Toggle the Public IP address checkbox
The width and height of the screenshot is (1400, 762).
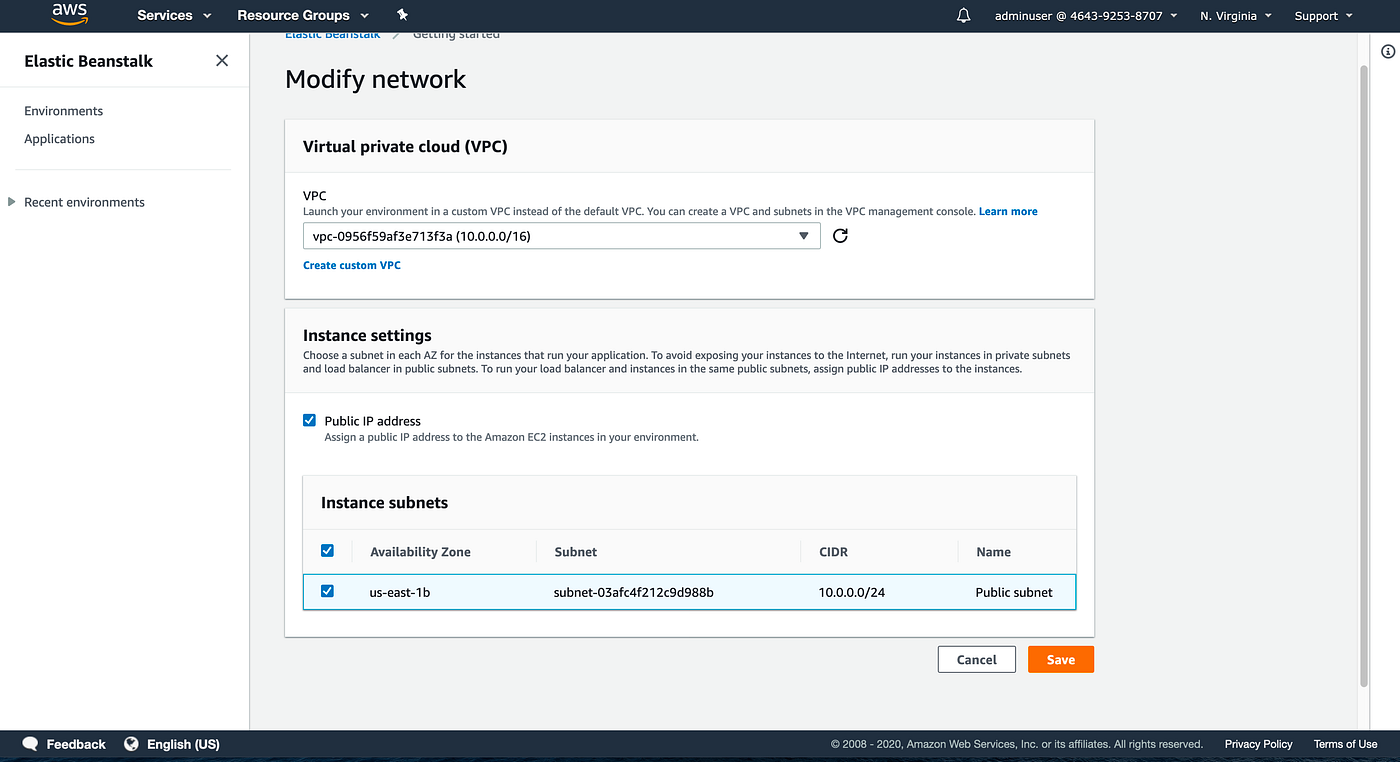click(x=310, y=420)
